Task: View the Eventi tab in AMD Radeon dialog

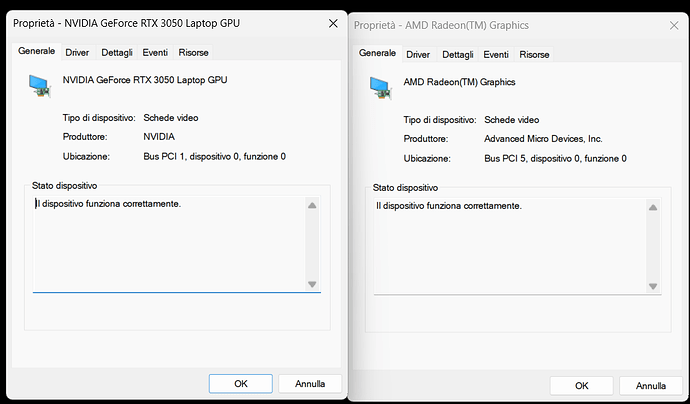Action: pos(496,54)
